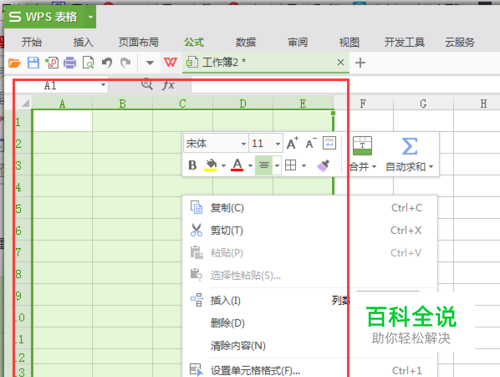Expand the Name Box dropdown arrow
Viewport: 500px width, 377px height.
[103, 85]
